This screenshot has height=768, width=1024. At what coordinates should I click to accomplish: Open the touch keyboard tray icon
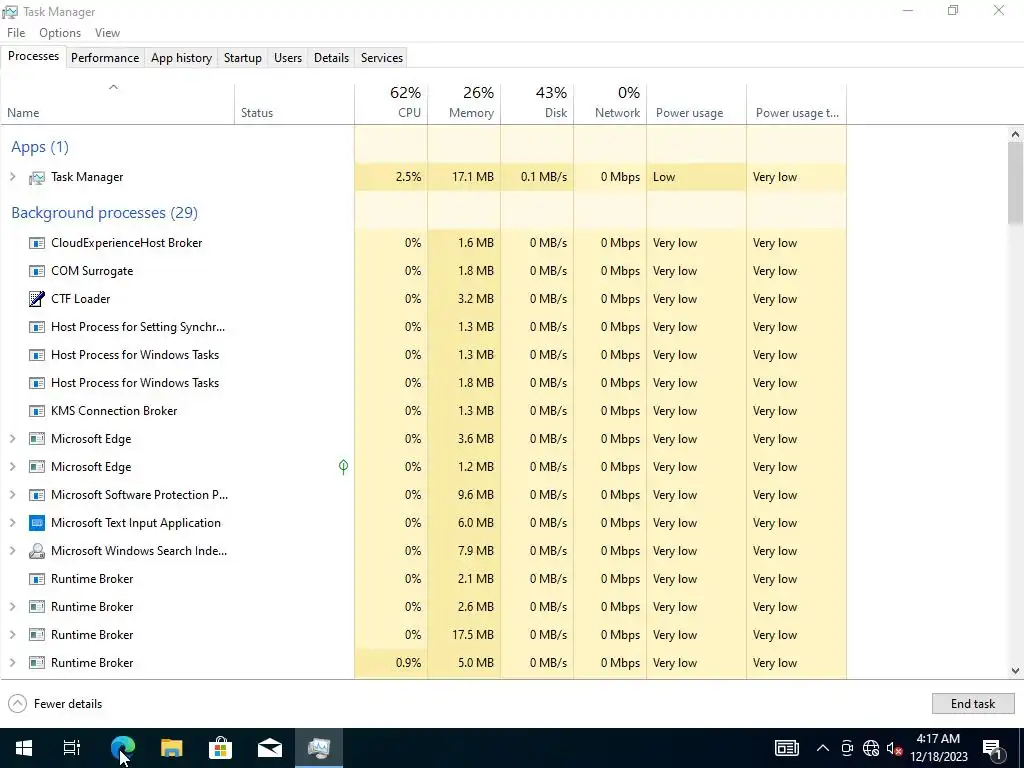click(x=786, y=748)
